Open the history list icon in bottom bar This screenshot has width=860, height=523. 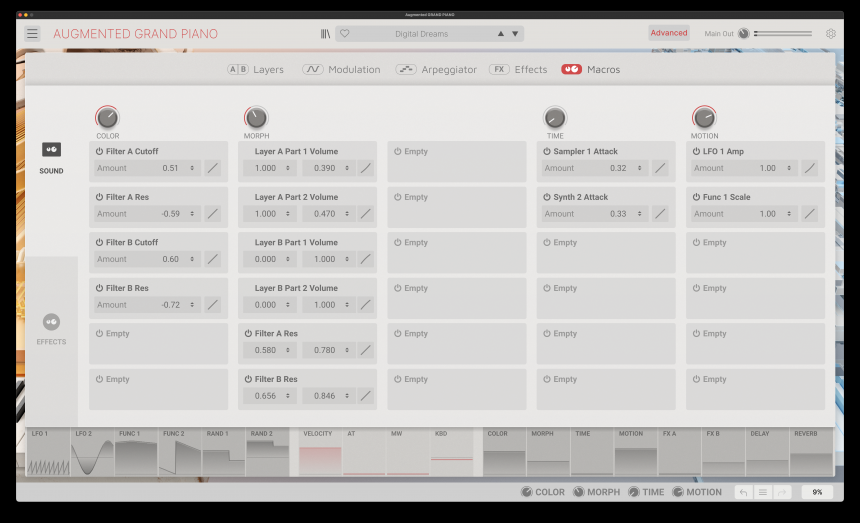tap(763, 492)
